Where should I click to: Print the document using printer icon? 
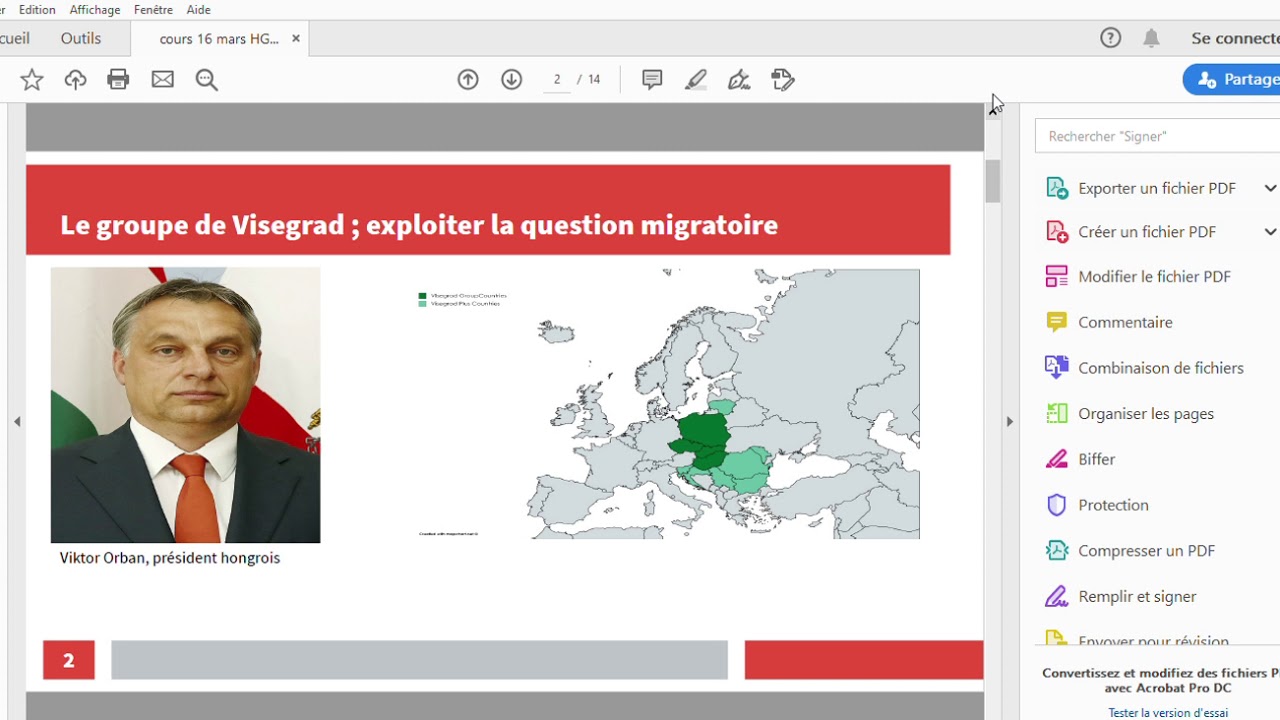coord(118,80)
